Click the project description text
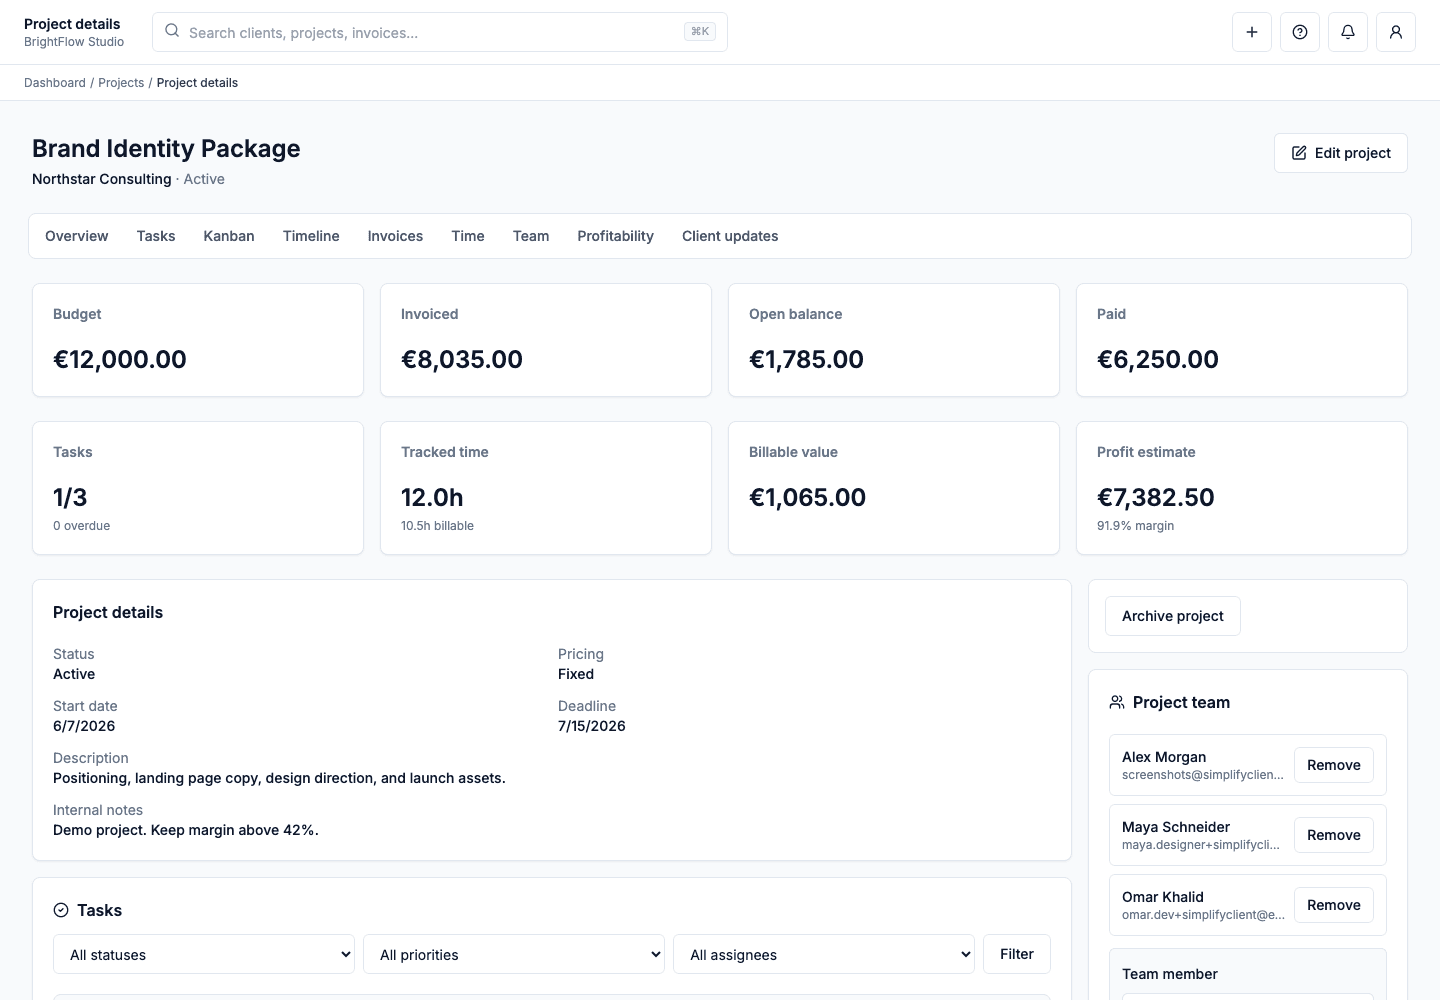 [x=279, y=778]
